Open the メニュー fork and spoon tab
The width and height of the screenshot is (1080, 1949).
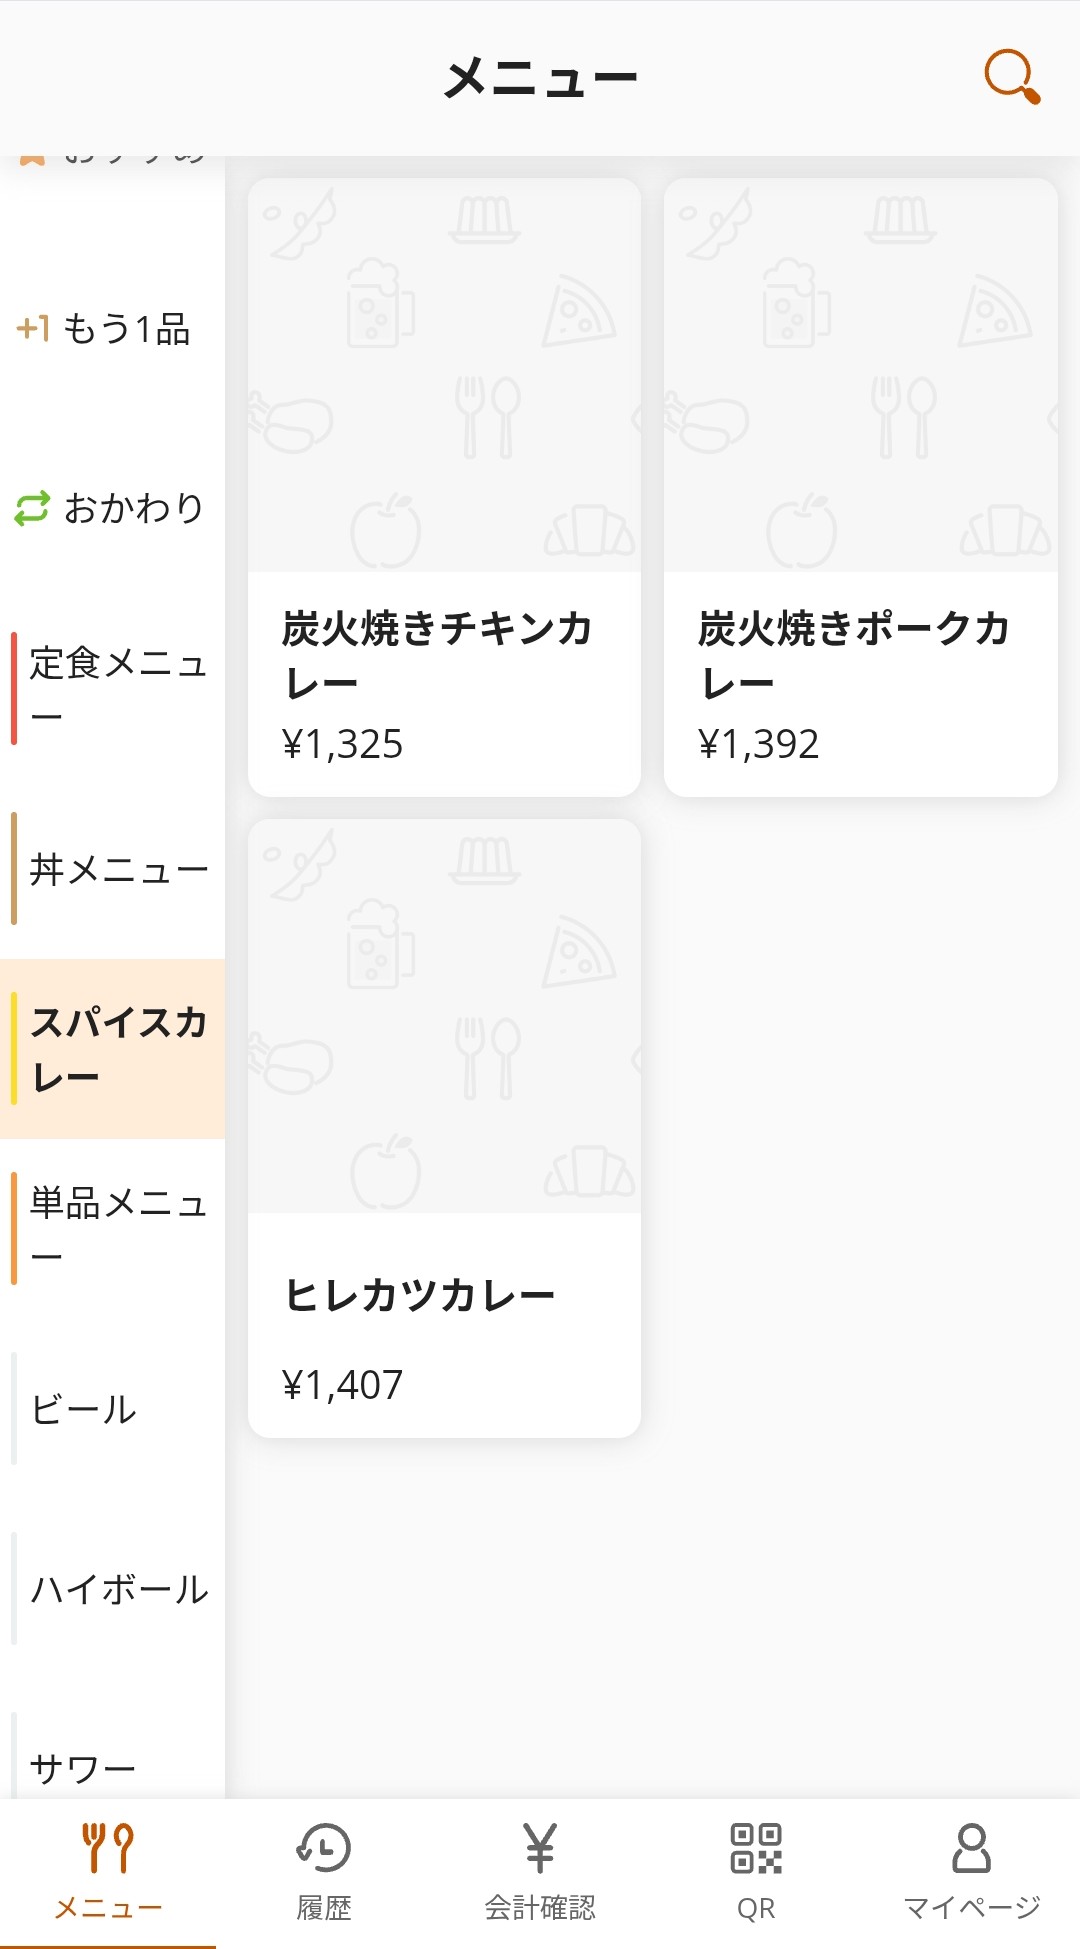click(x=108, y=1848)
